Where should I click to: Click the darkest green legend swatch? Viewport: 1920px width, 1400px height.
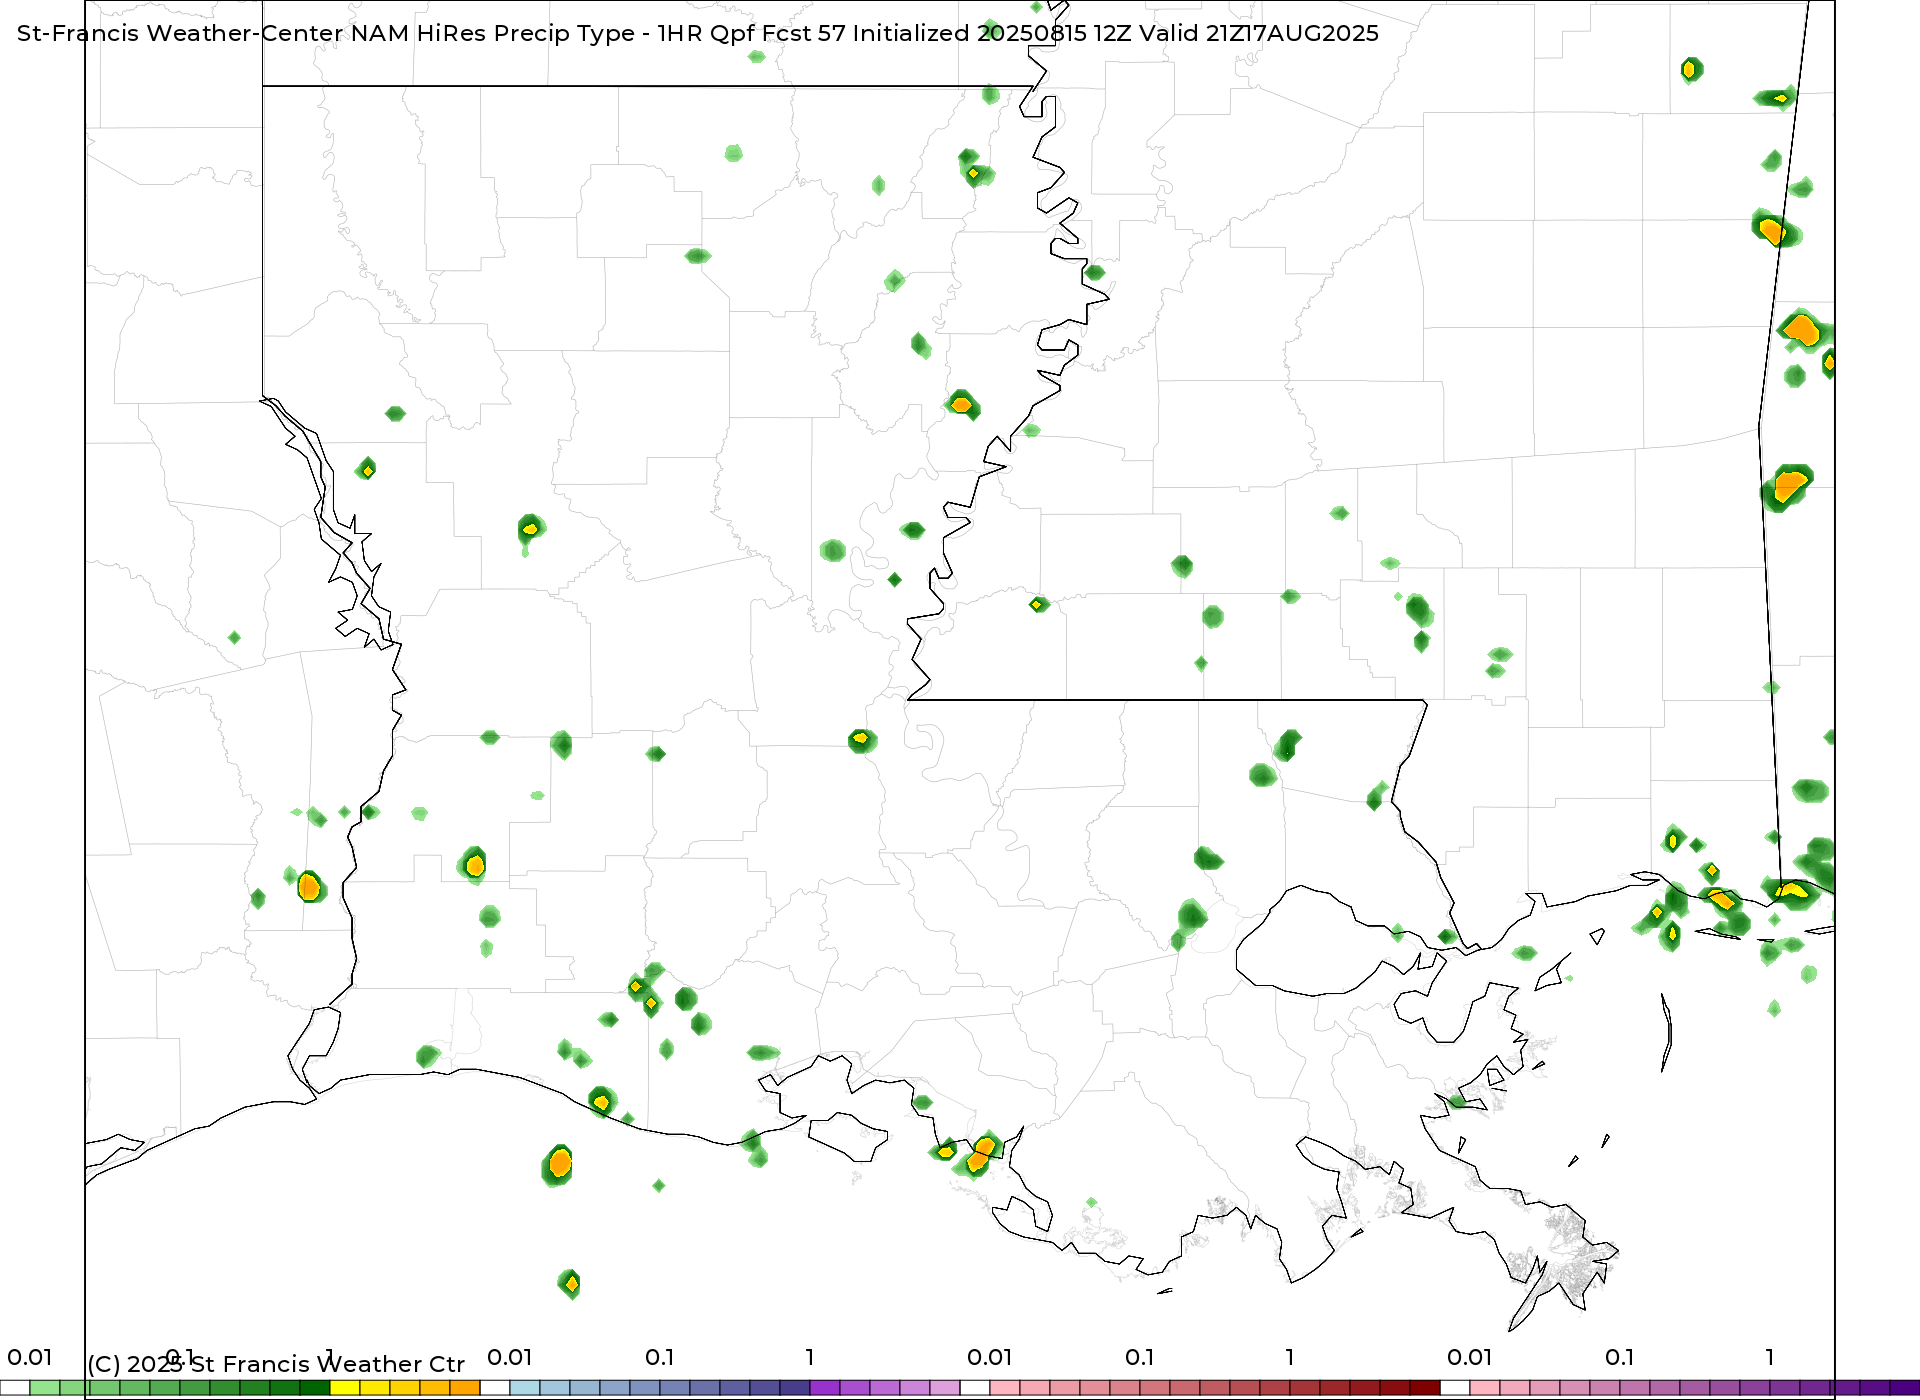[x=315, y=1388]
